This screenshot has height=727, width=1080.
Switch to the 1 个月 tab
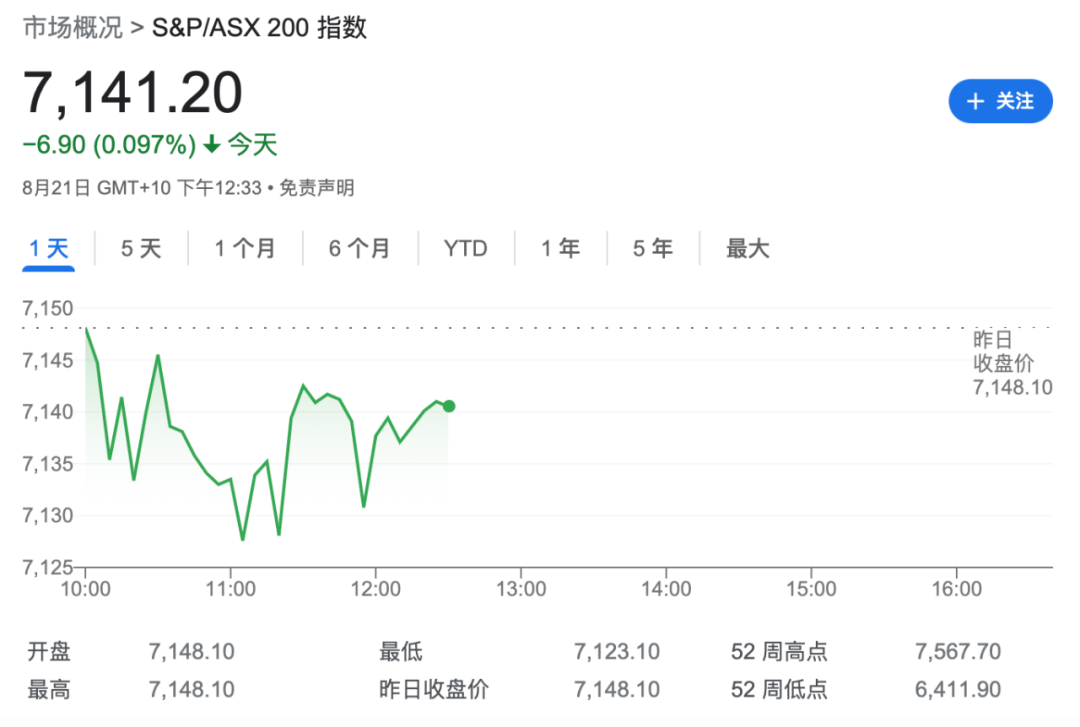[x=245, y=248]
